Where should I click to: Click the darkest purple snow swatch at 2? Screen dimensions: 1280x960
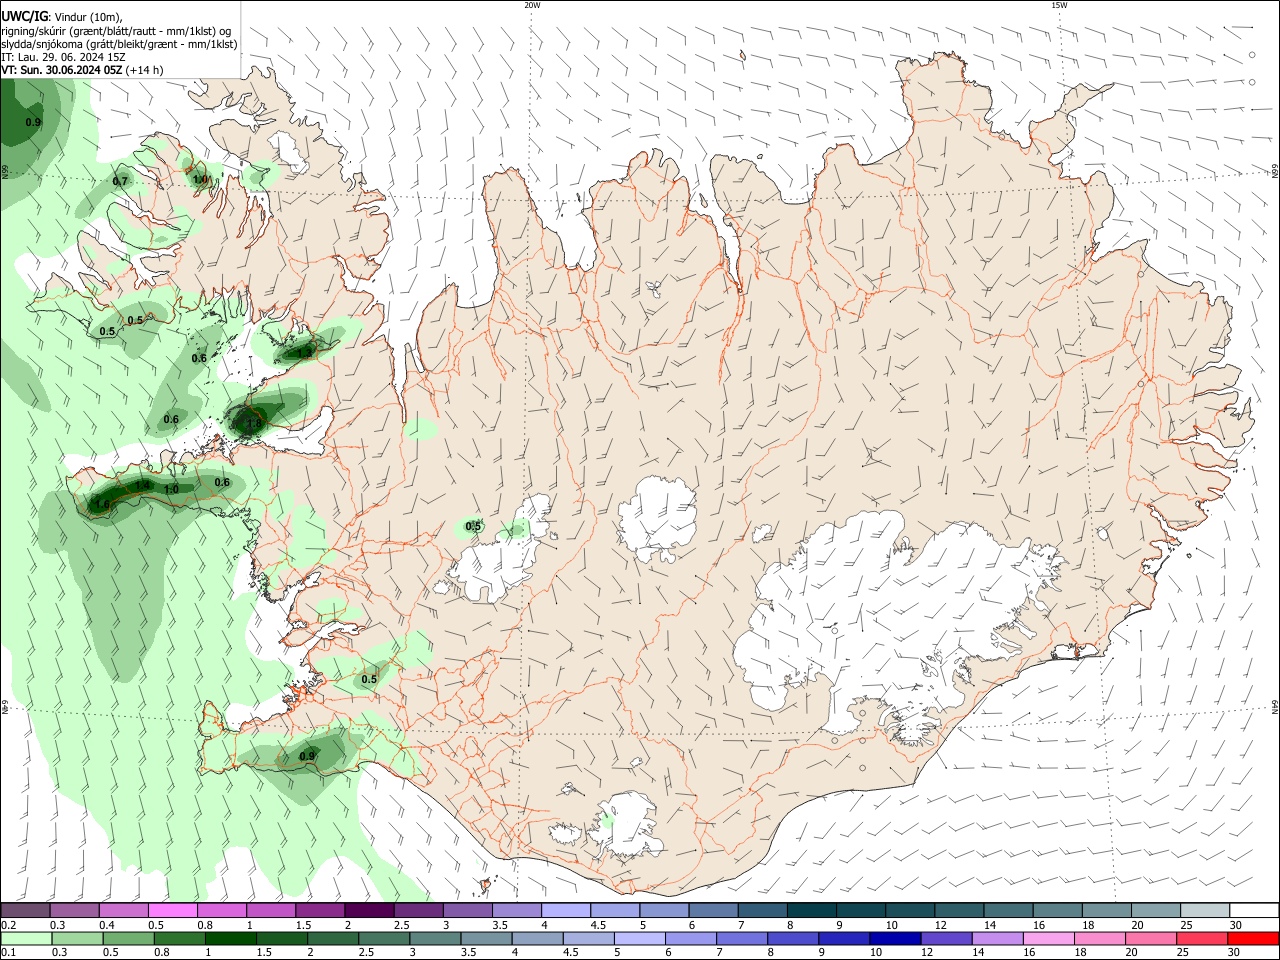pos(369,910)
